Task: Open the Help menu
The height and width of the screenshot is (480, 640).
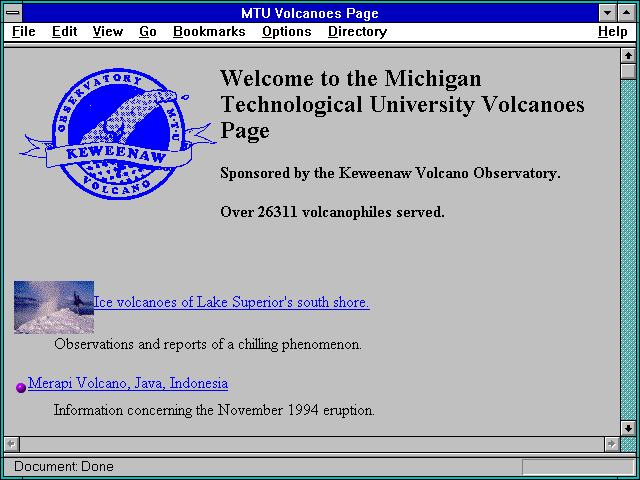Action: 613,32
